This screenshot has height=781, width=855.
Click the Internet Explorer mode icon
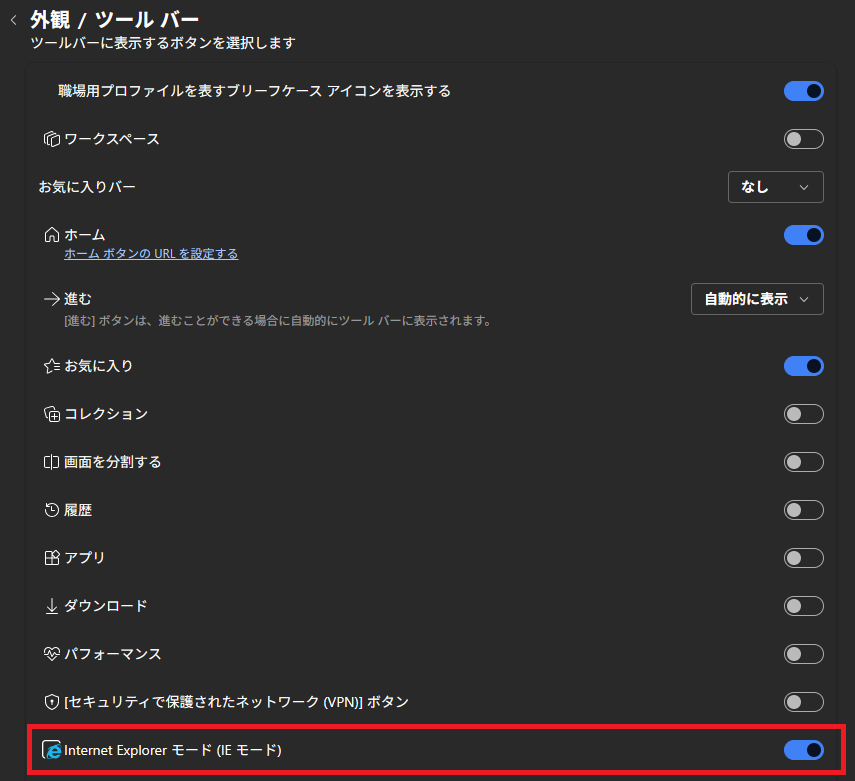click(52, 750)
